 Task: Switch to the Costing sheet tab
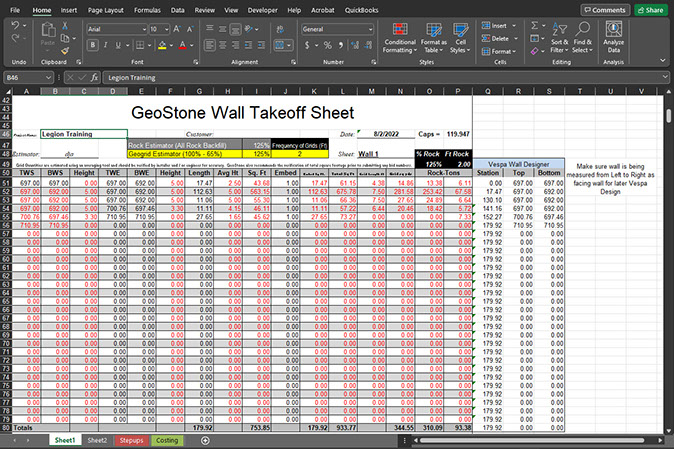[166, 440]
